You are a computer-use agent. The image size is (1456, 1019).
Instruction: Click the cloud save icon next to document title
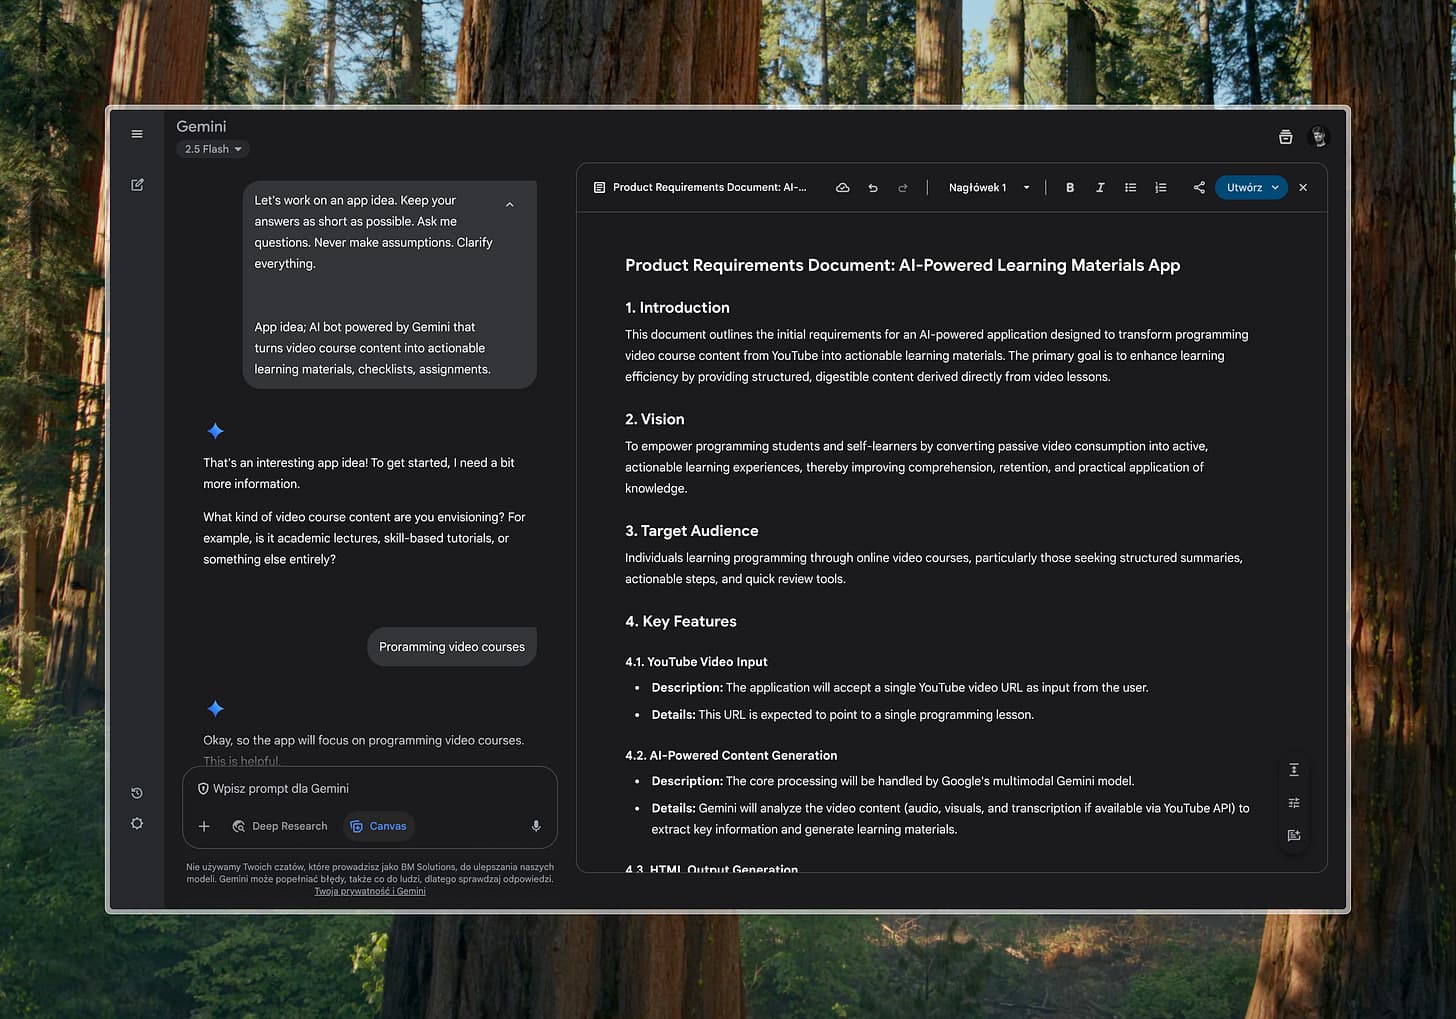pos(842,187)
